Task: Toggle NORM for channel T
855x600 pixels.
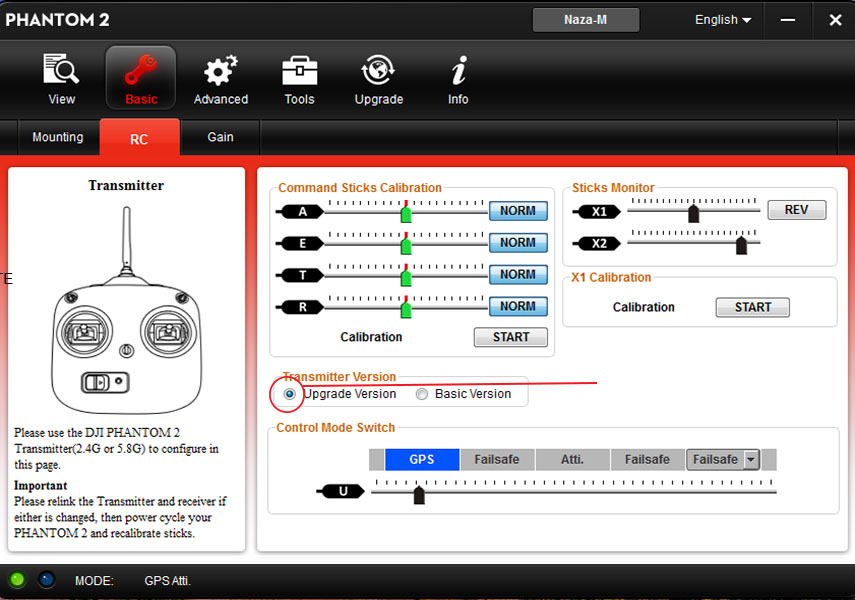Action: [518, 274]
